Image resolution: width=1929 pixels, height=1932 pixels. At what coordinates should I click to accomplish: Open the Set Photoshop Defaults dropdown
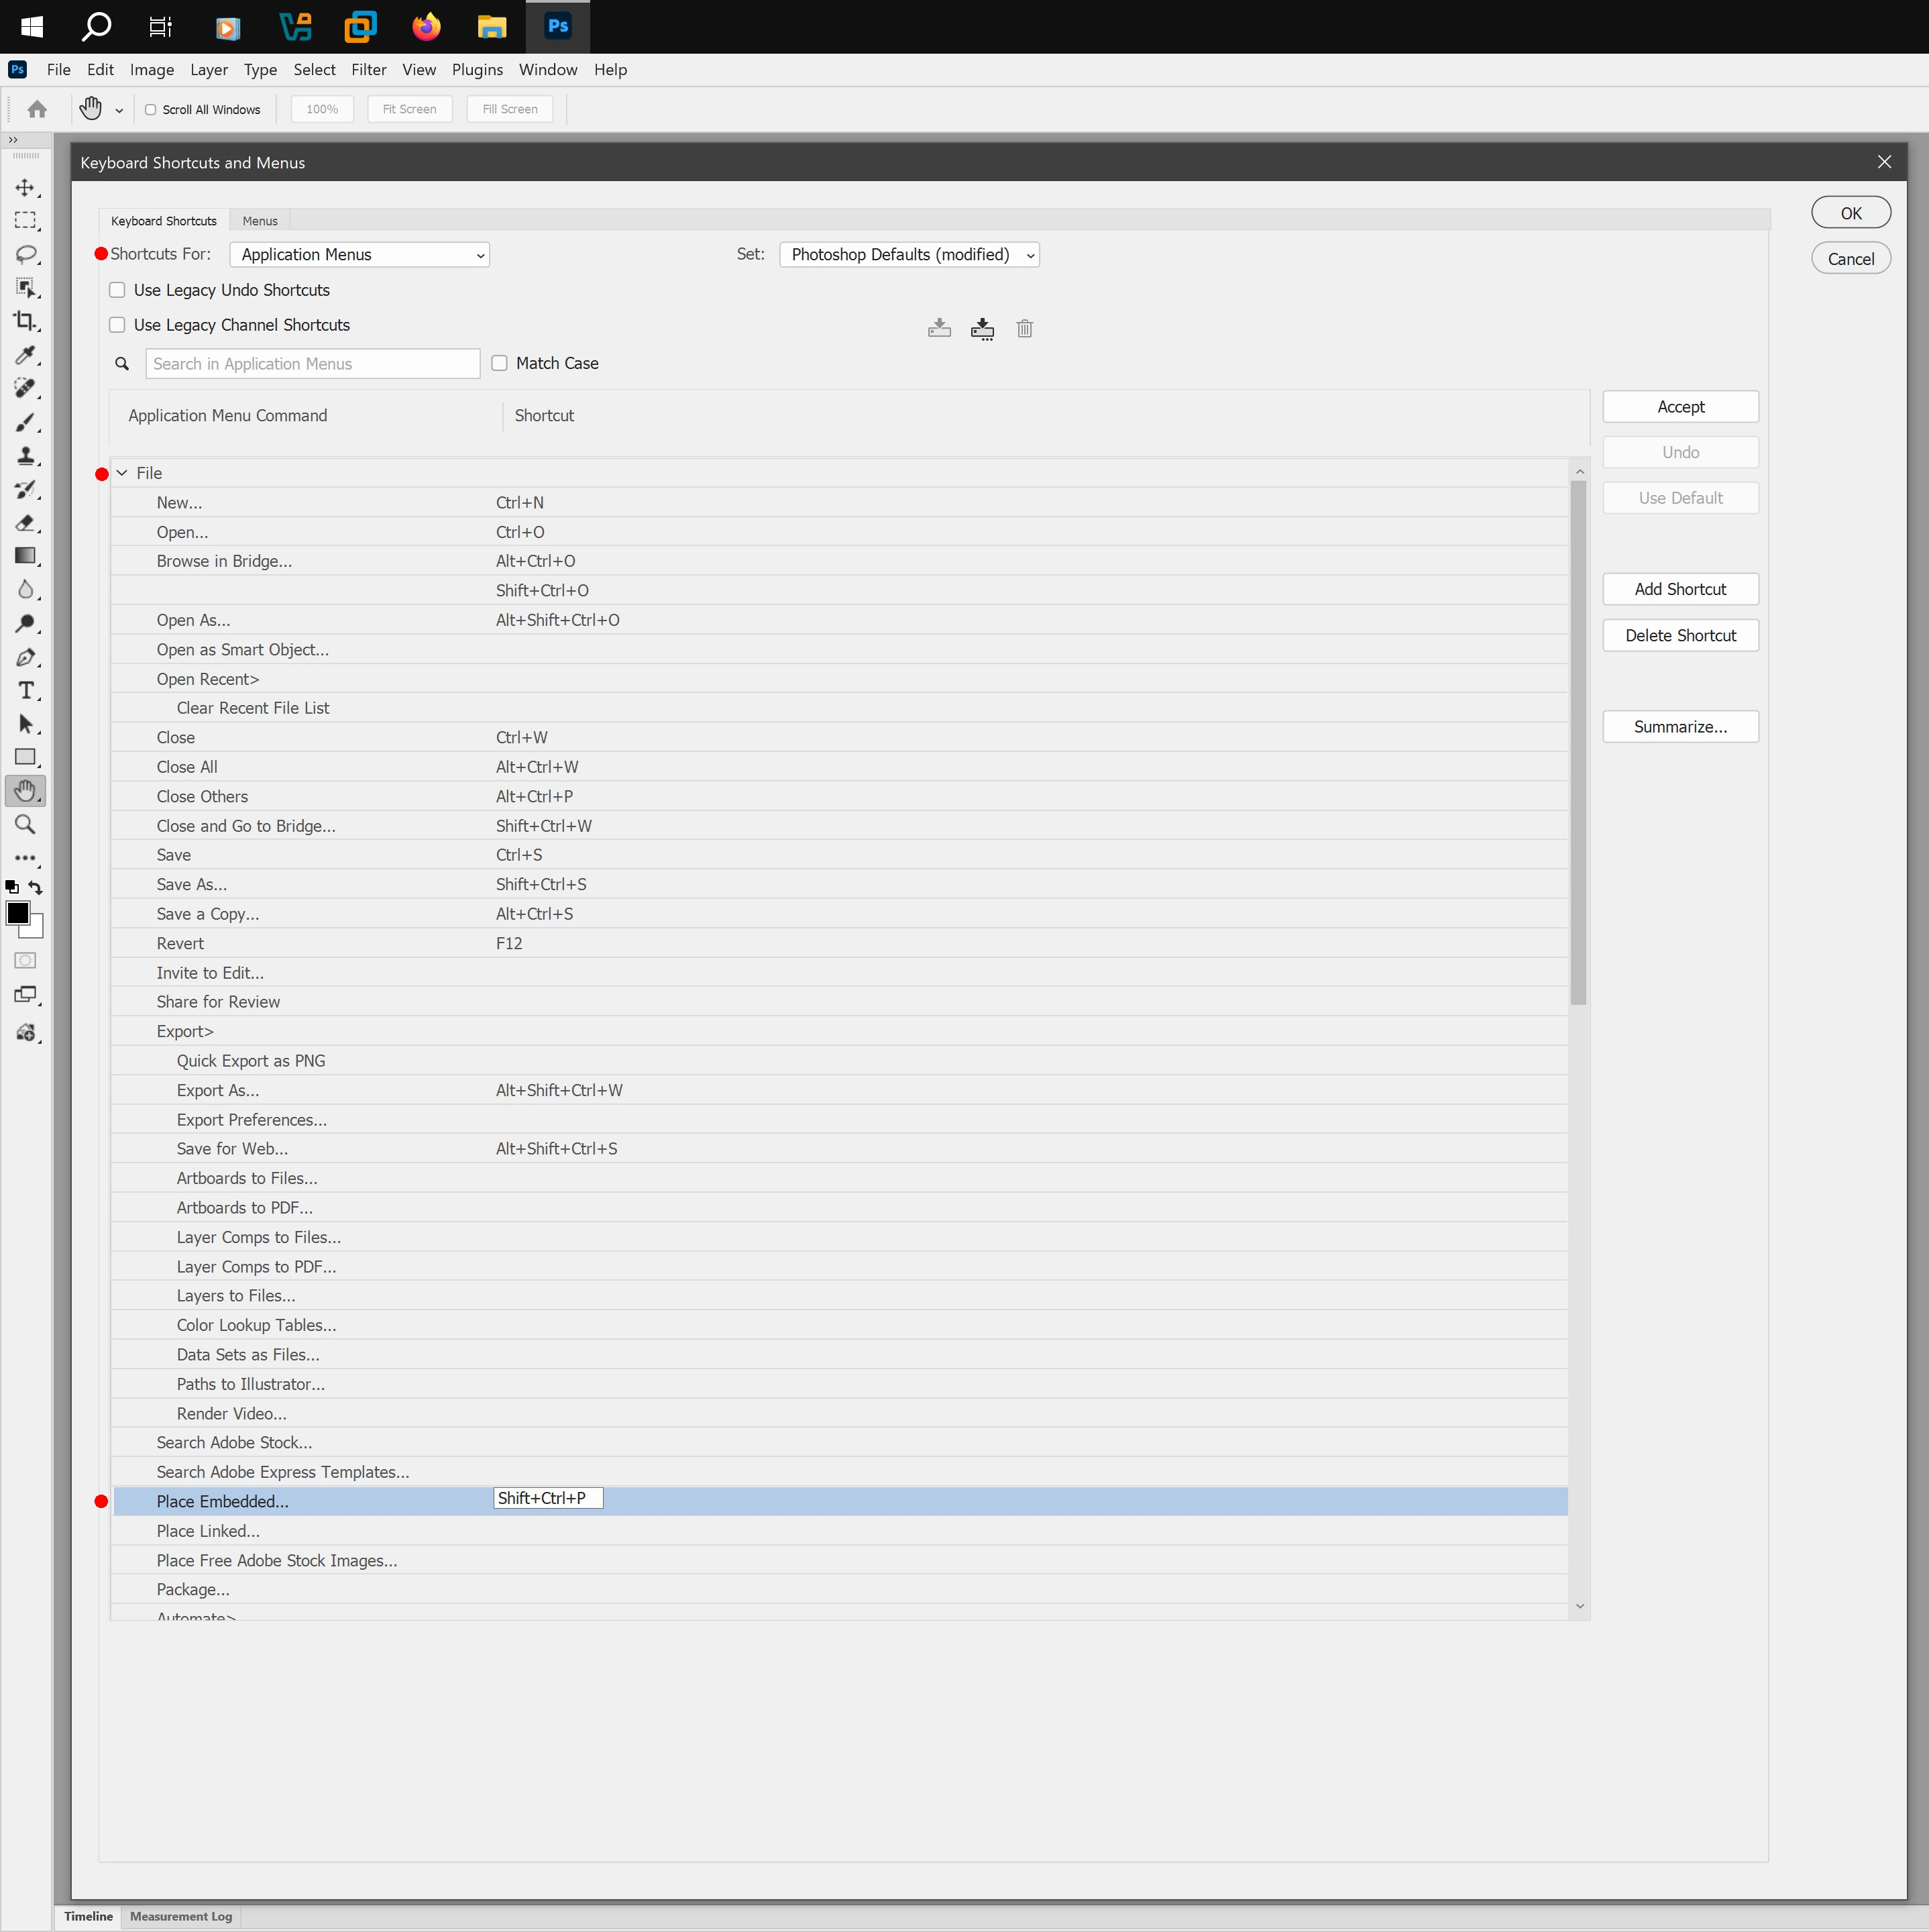(908, 255)
